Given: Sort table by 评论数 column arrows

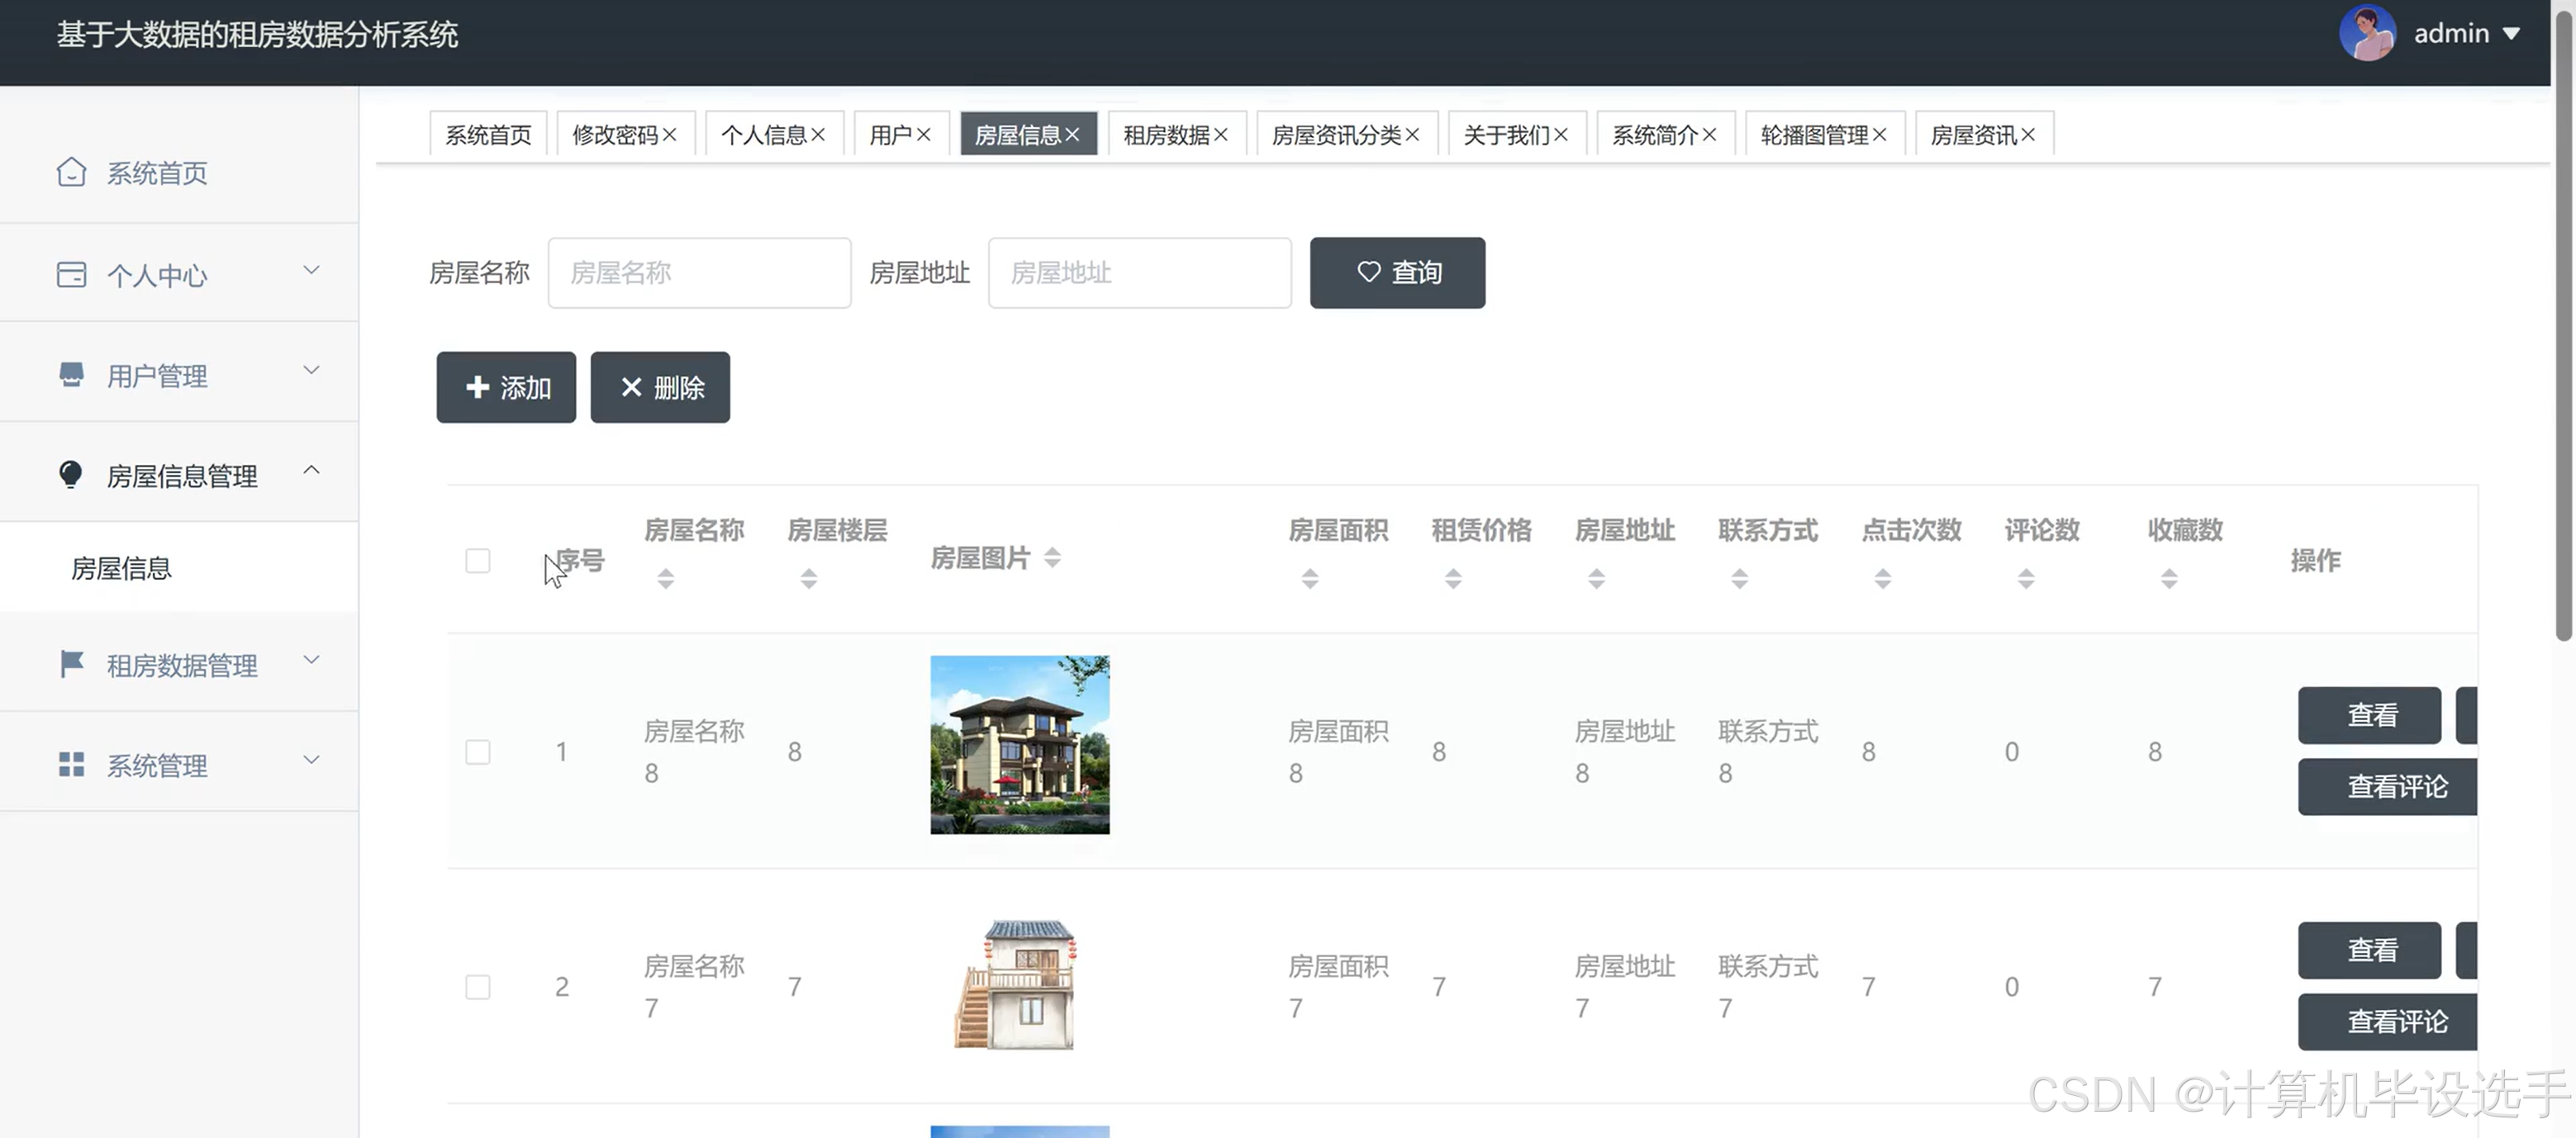Looking at the screenshot, I should [2026, 578].
